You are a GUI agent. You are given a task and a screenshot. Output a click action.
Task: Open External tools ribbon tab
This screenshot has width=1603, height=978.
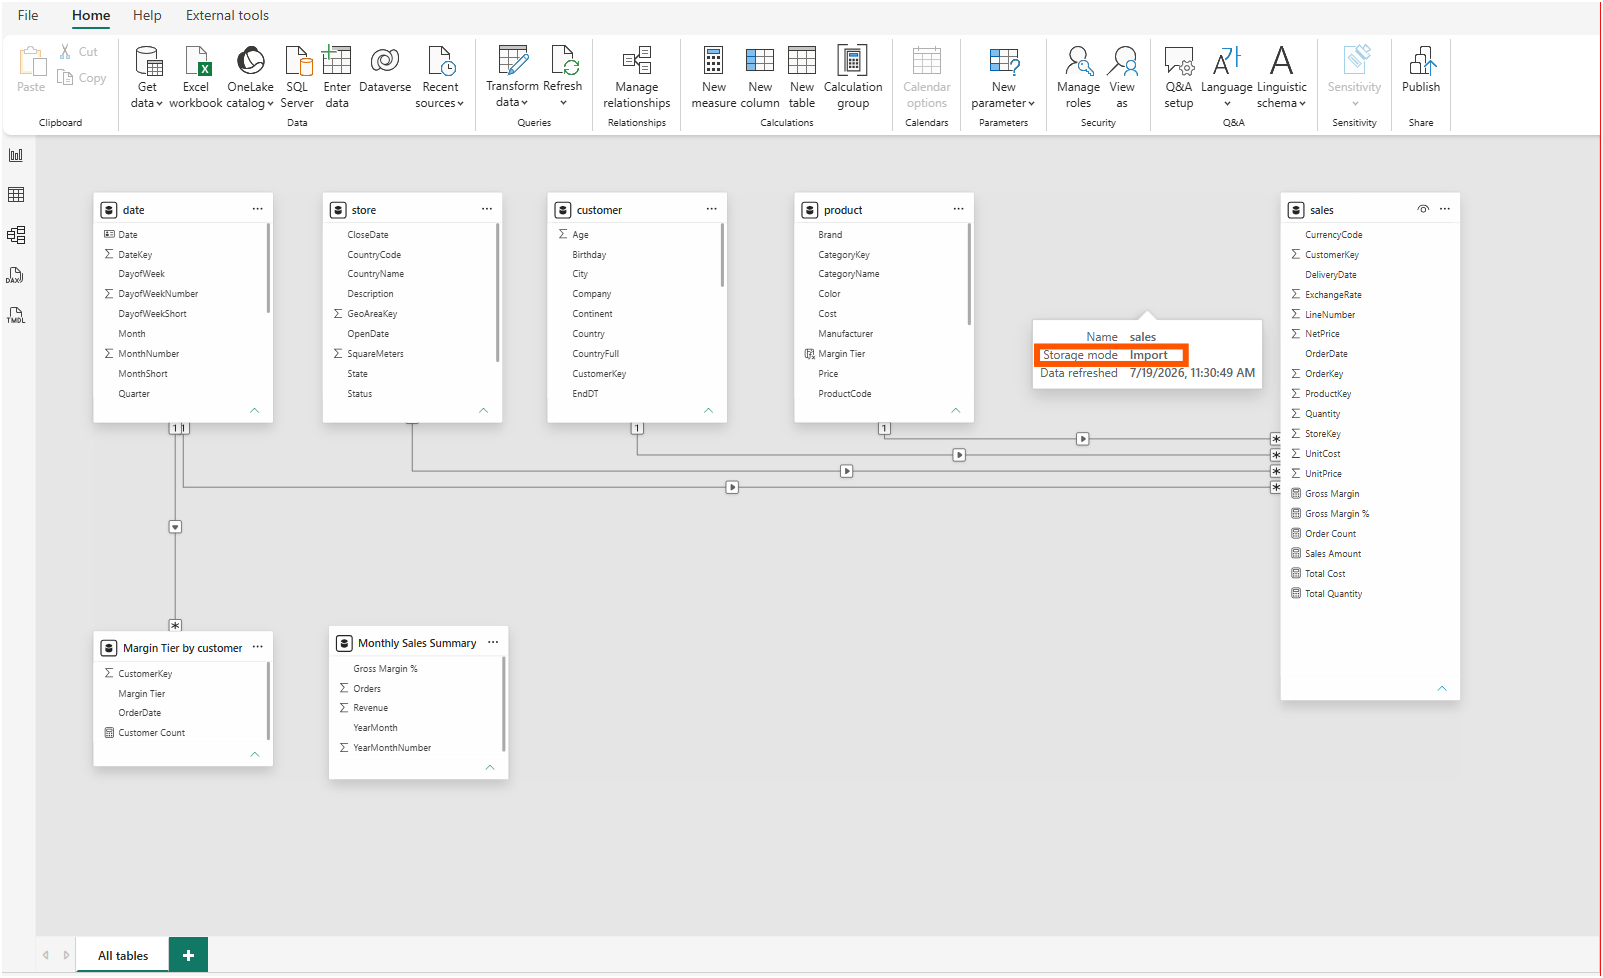pos(227,15)
